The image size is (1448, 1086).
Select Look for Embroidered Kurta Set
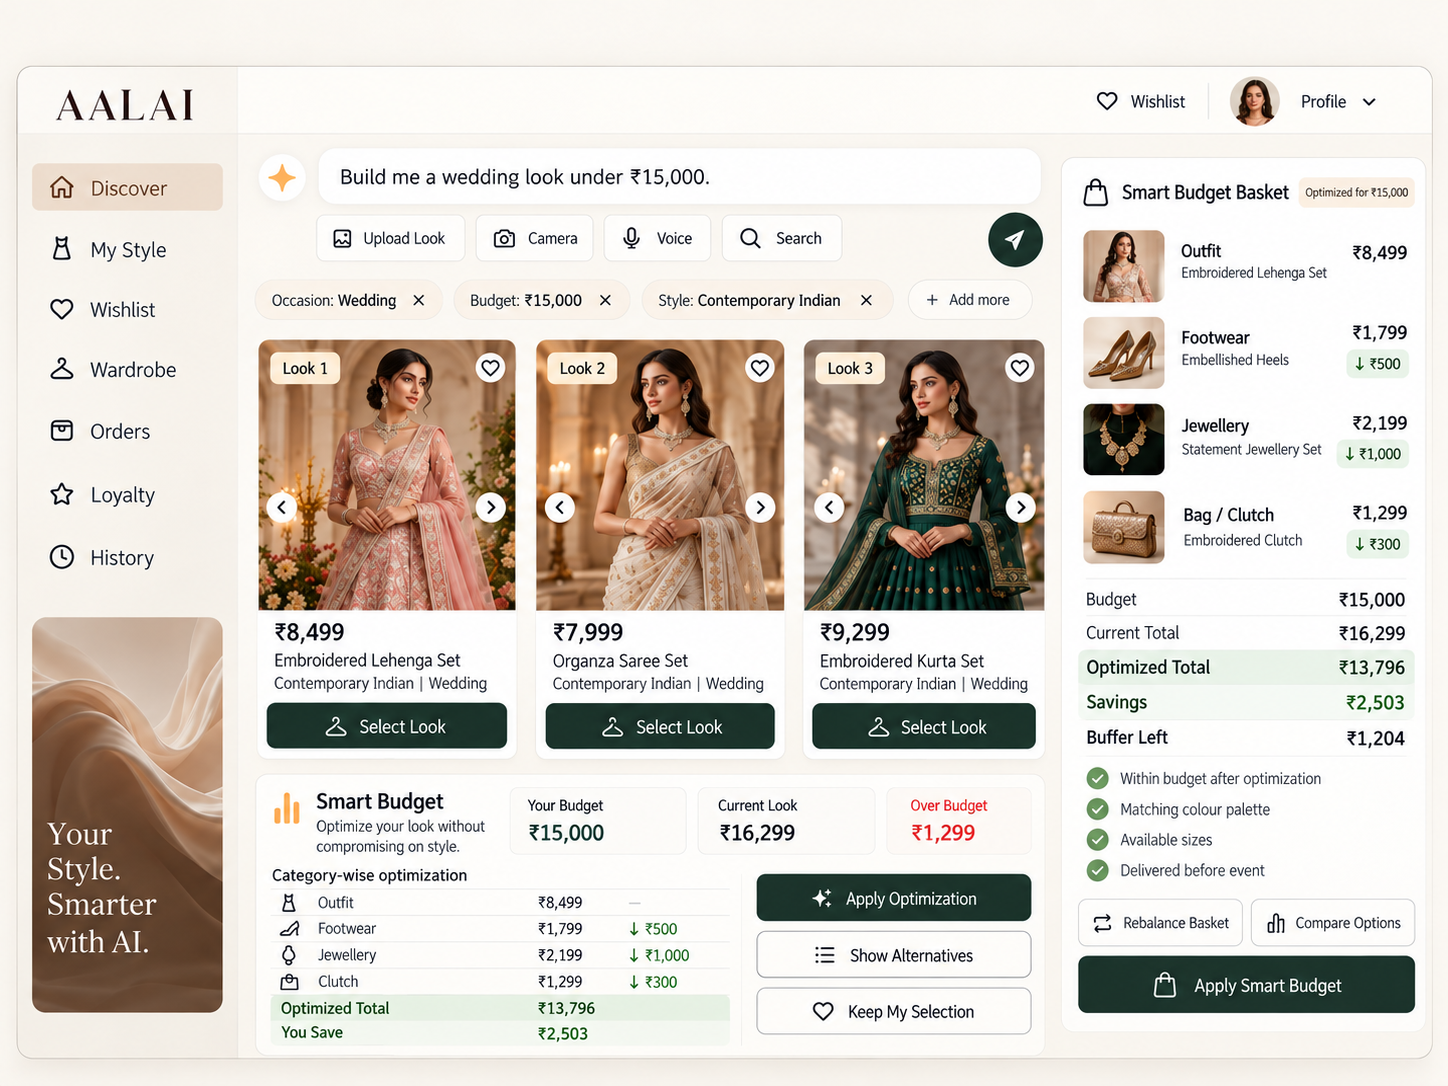coord(924,726)
